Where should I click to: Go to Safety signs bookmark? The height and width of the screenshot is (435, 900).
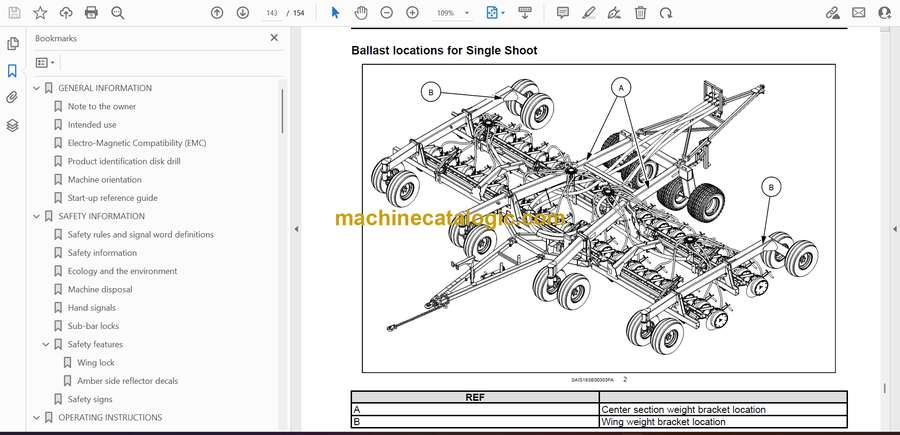tap(90, 399)
